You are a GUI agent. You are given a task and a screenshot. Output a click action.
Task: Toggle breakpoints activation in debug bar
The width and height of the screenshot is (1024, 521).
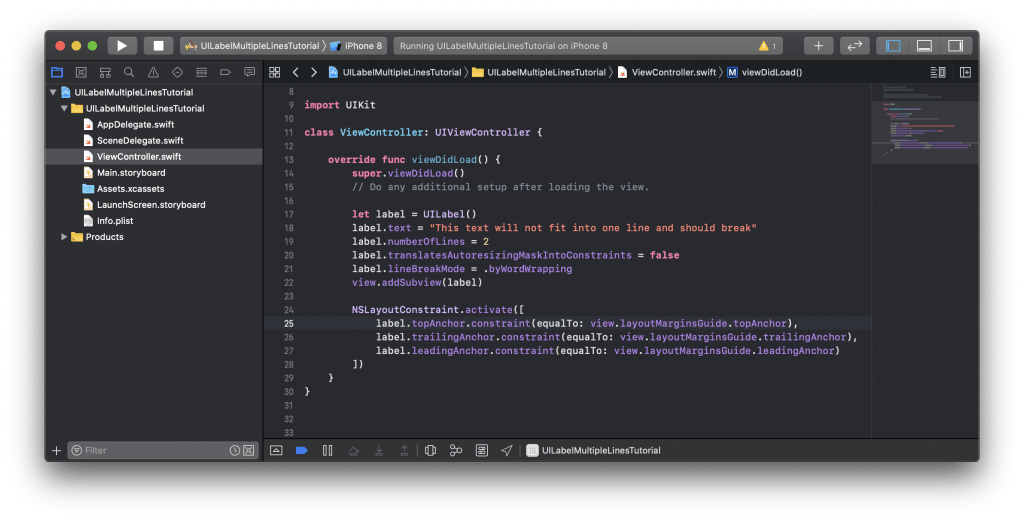301,451
